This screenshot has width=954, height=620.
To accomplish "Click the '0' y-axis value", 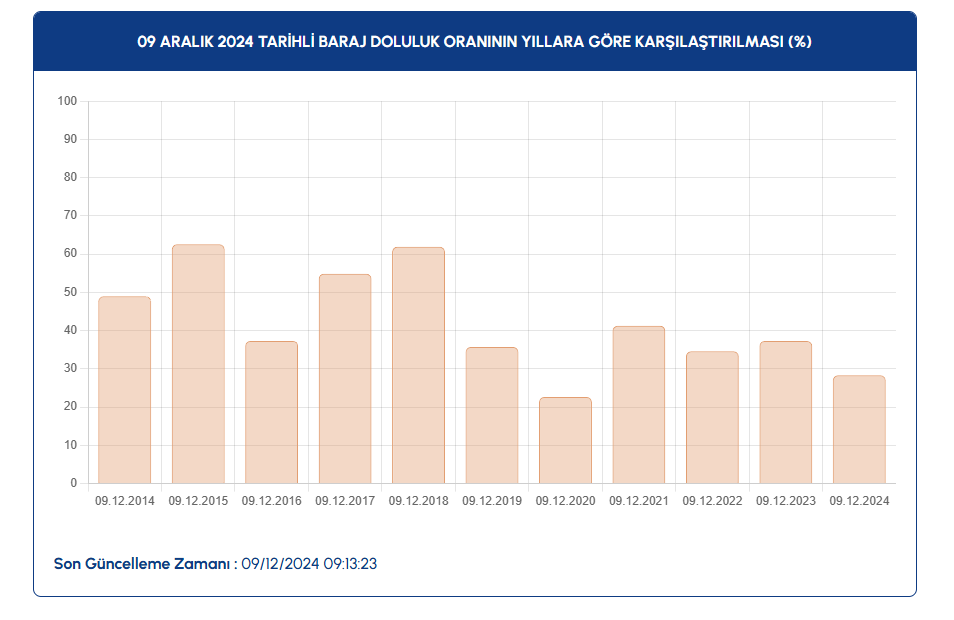I will (x=74, y=483).
